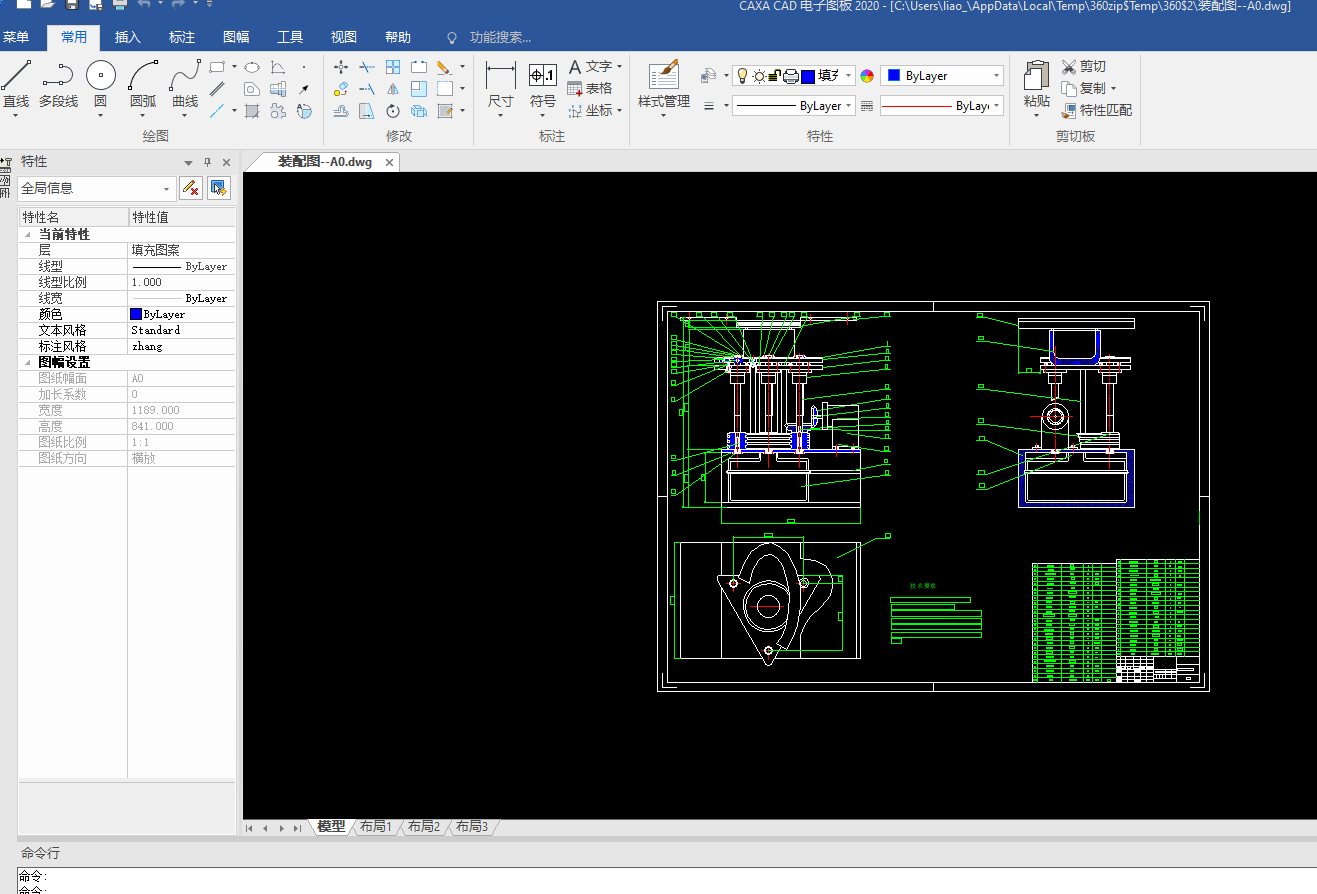Open the 帮助 ribbon tab
1317x894 pixels.
coord(398,38)
